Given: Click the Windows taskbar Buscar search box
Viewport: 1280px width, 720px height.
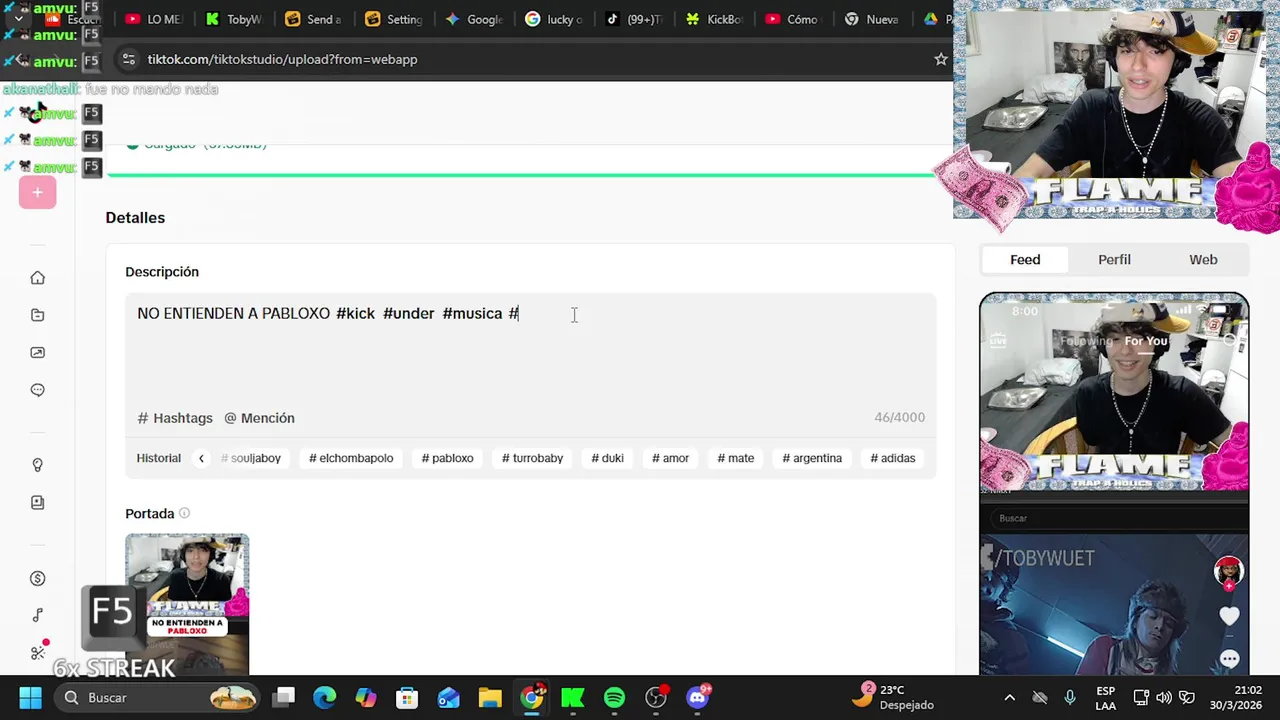Looking at the screenshot, I should [x=156, y=697].
